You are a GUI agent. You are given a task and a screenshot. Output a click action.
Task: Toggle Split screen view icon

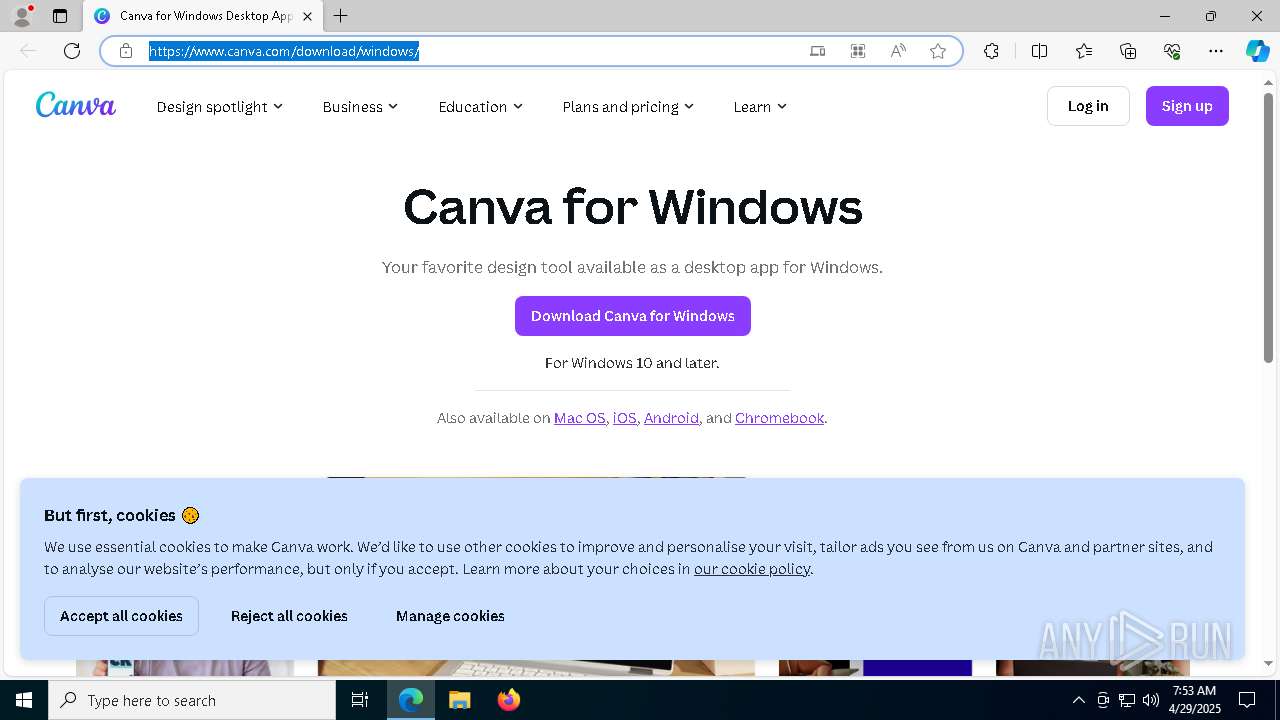pyautogui.click(x=1039, y=51)
